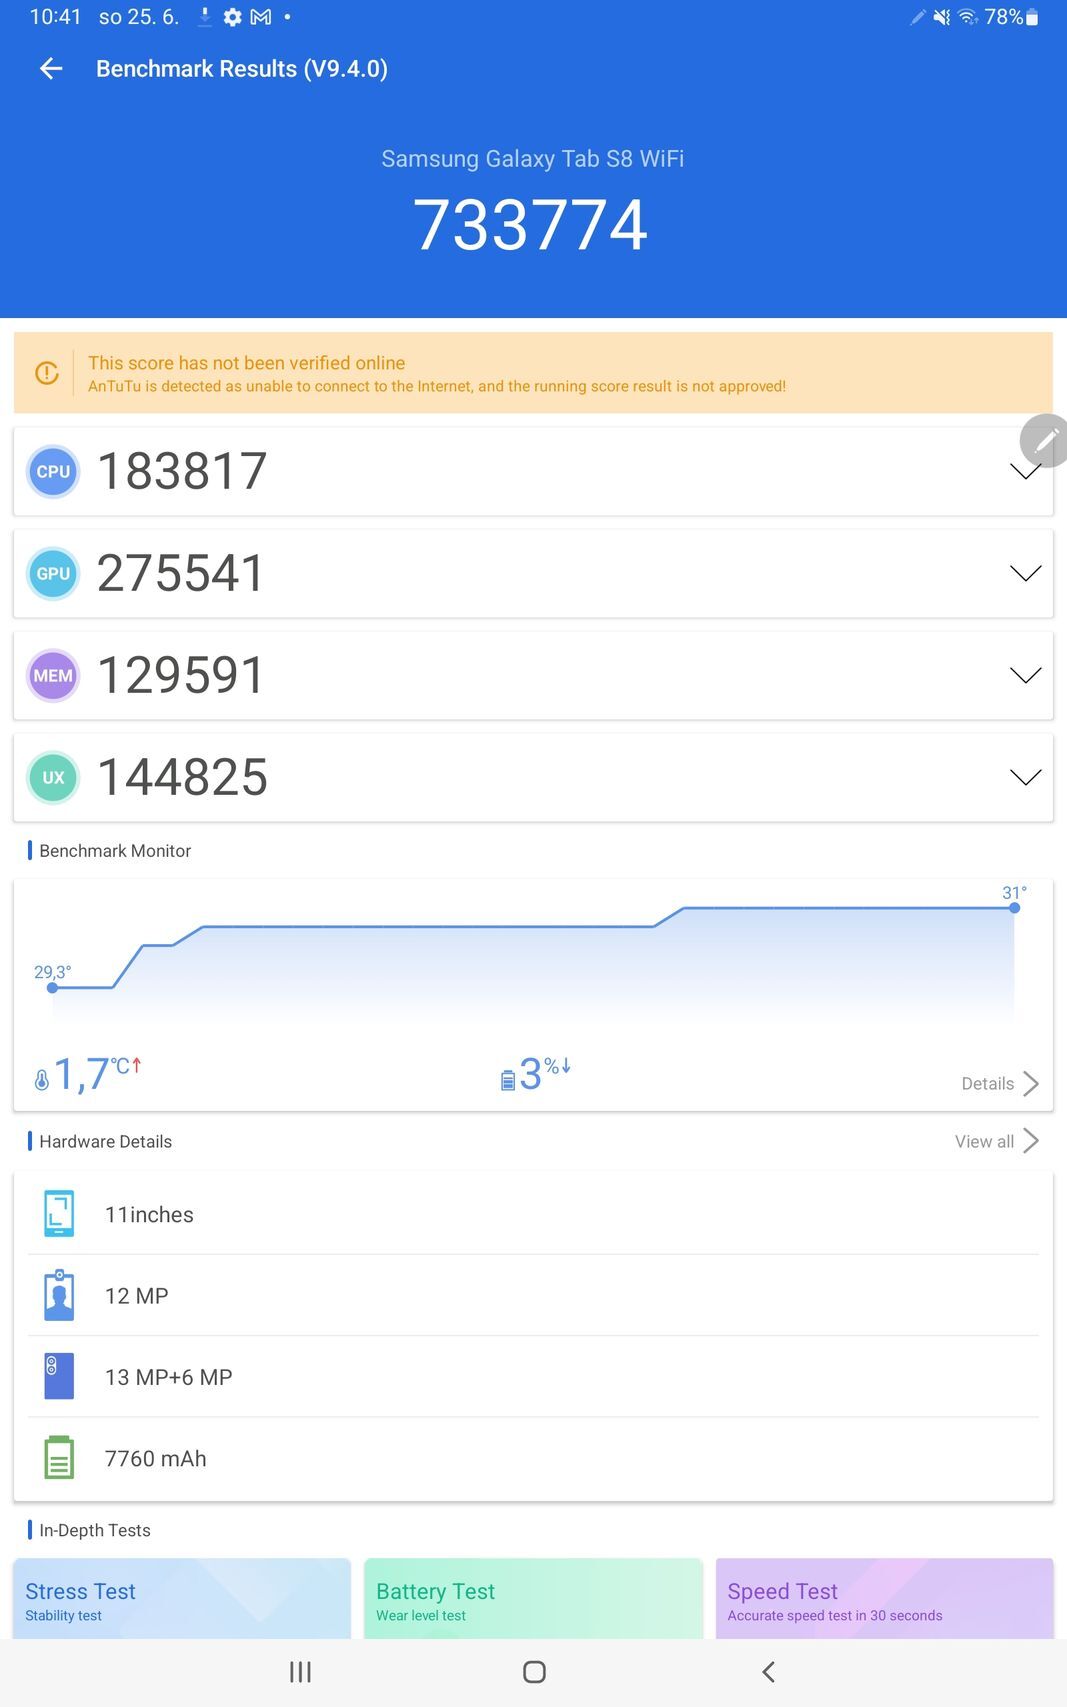Image resolution: width=1067 pixels, height=1707 pixels.
Task: Tap the back arrow in header
Action: 51,68
